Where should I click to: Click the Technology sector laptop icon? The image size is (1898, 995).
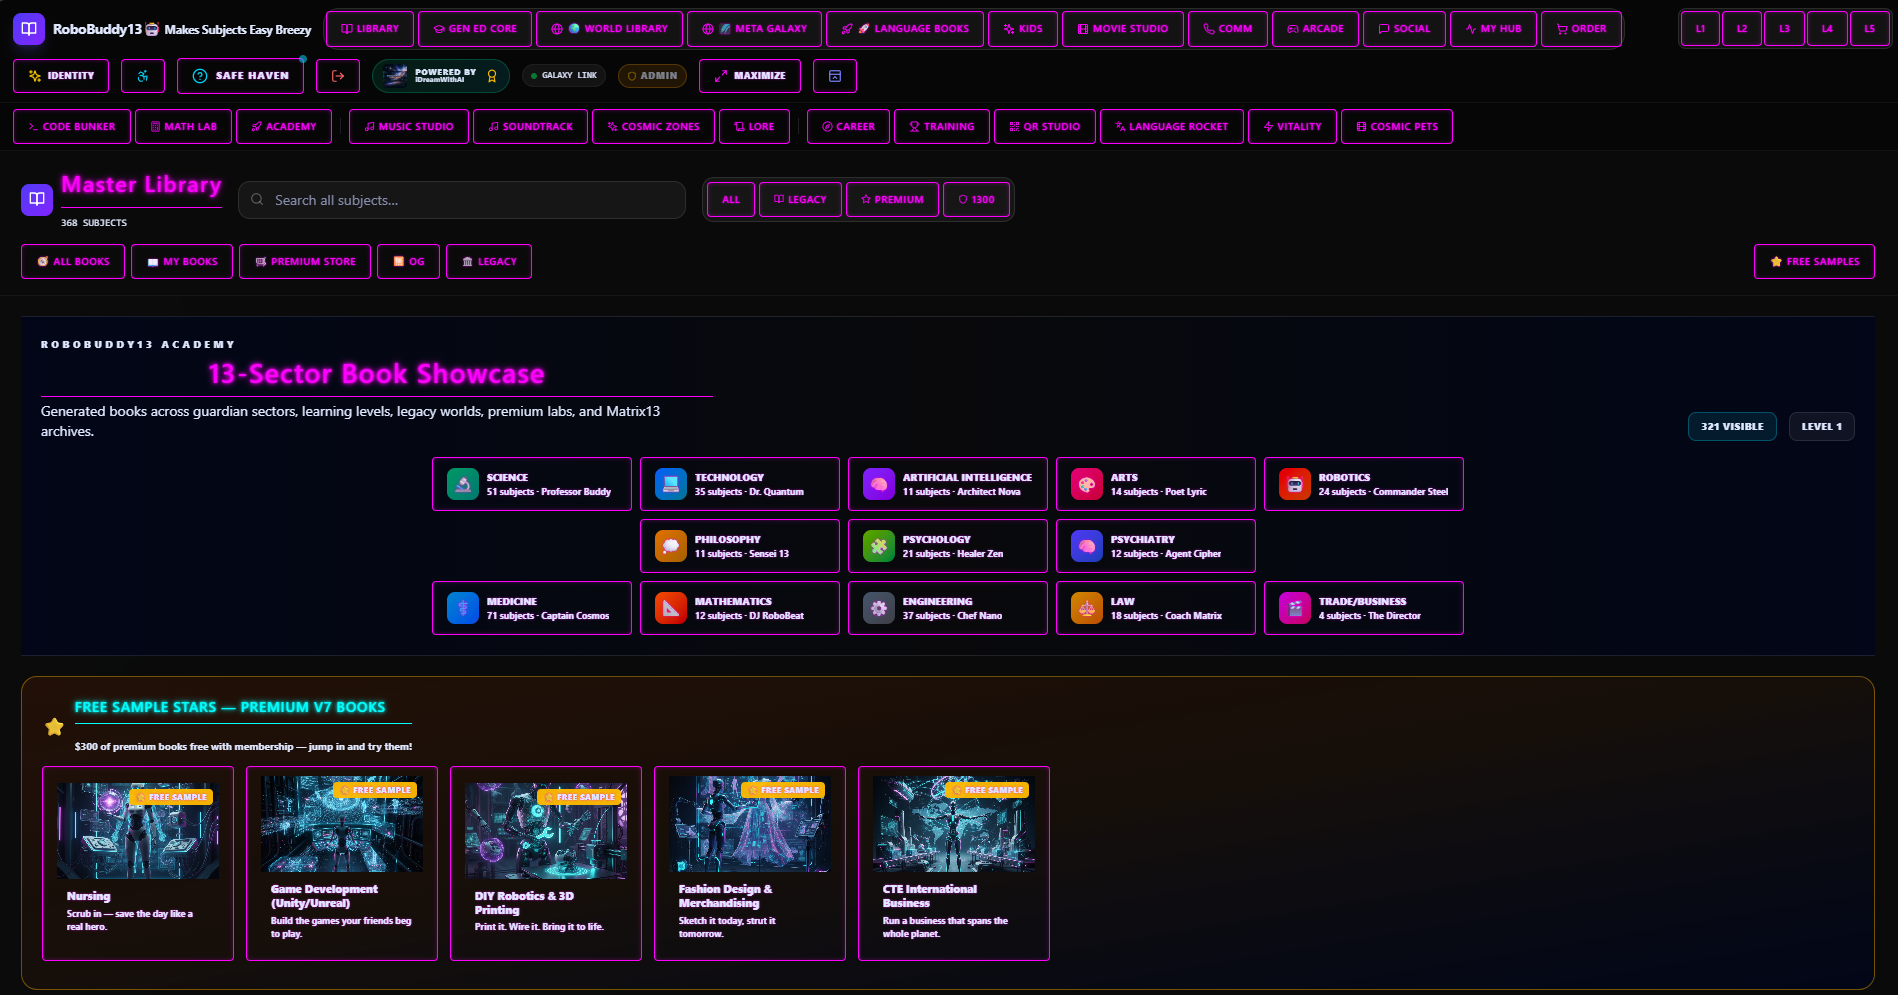pos(671,484)
